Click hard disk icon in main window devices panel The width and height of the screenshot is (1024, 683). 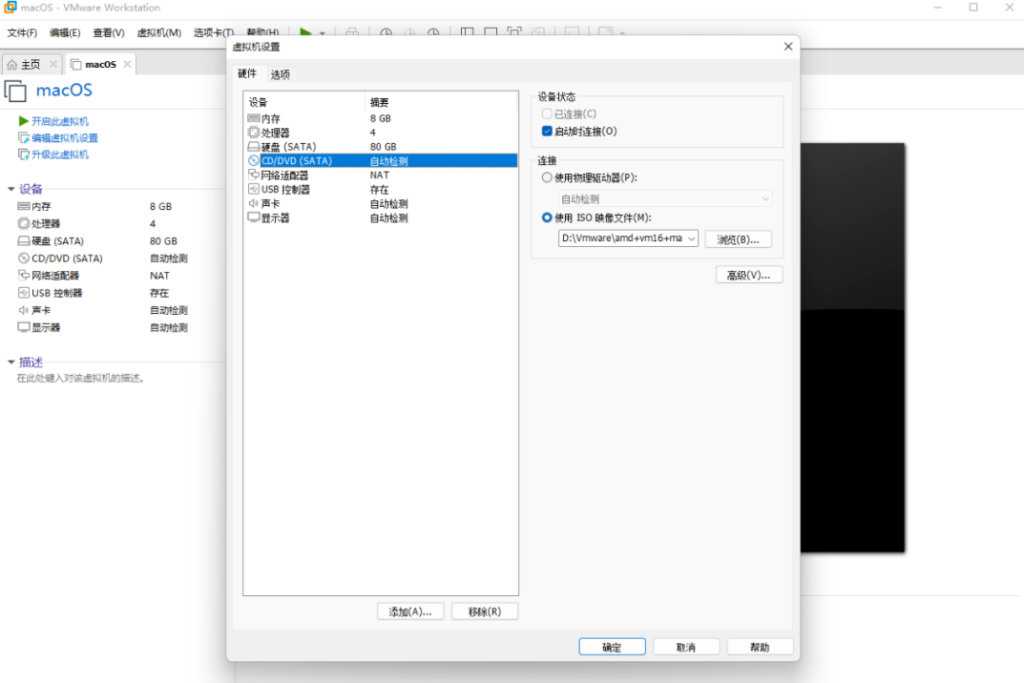[24, 241]
